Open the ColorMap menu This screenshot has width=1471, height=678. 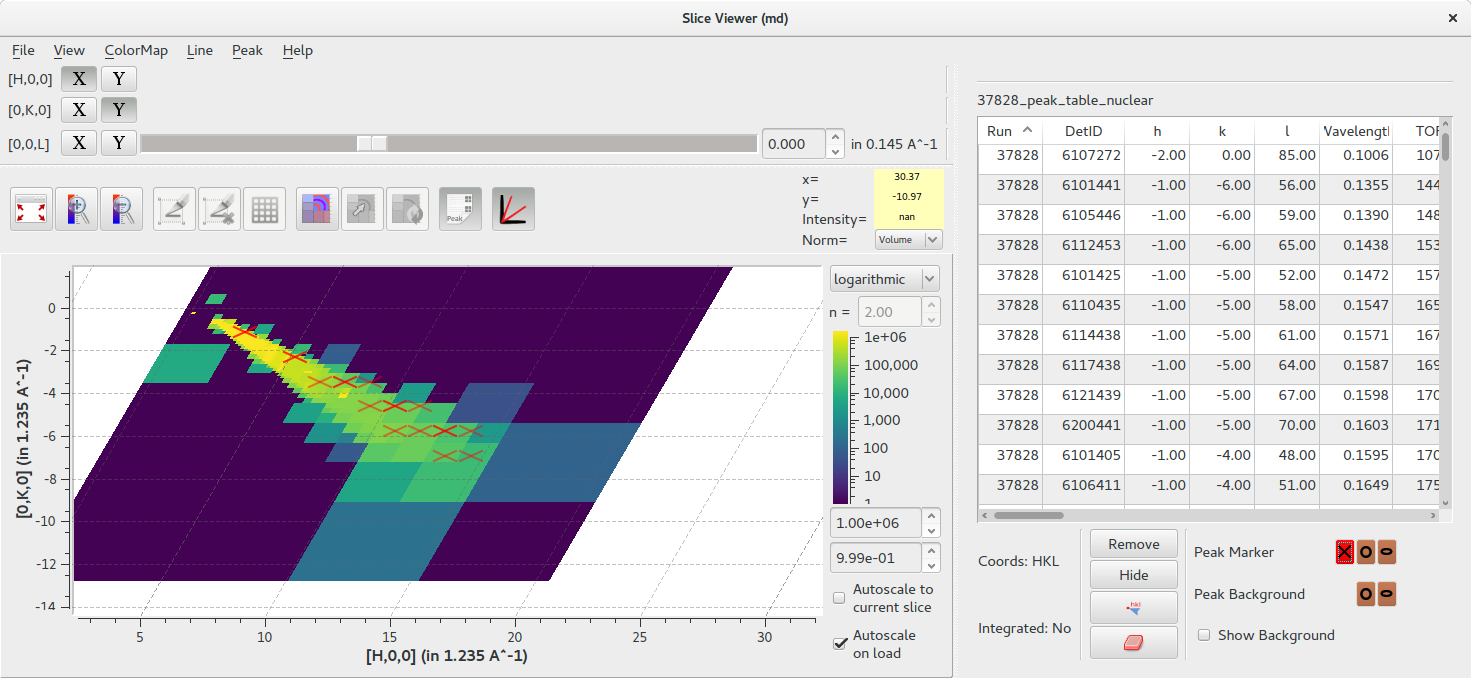pyautogui.click(x=136, y=50)
